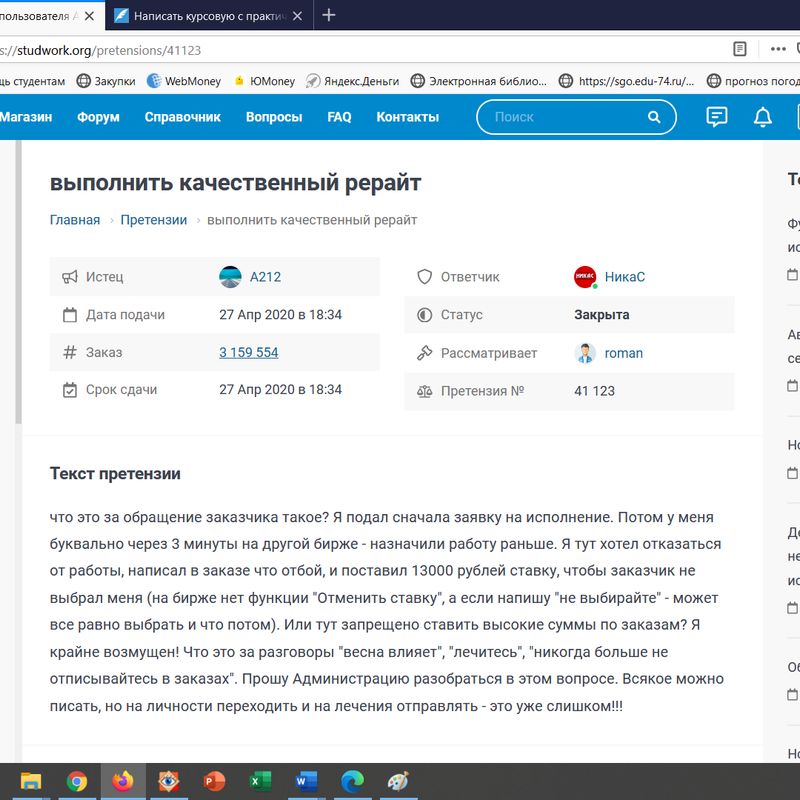Image resolution: width=800 pixels, height=800 pixels.
Task: Open the WebMoney bookmark
Action: 184,81
